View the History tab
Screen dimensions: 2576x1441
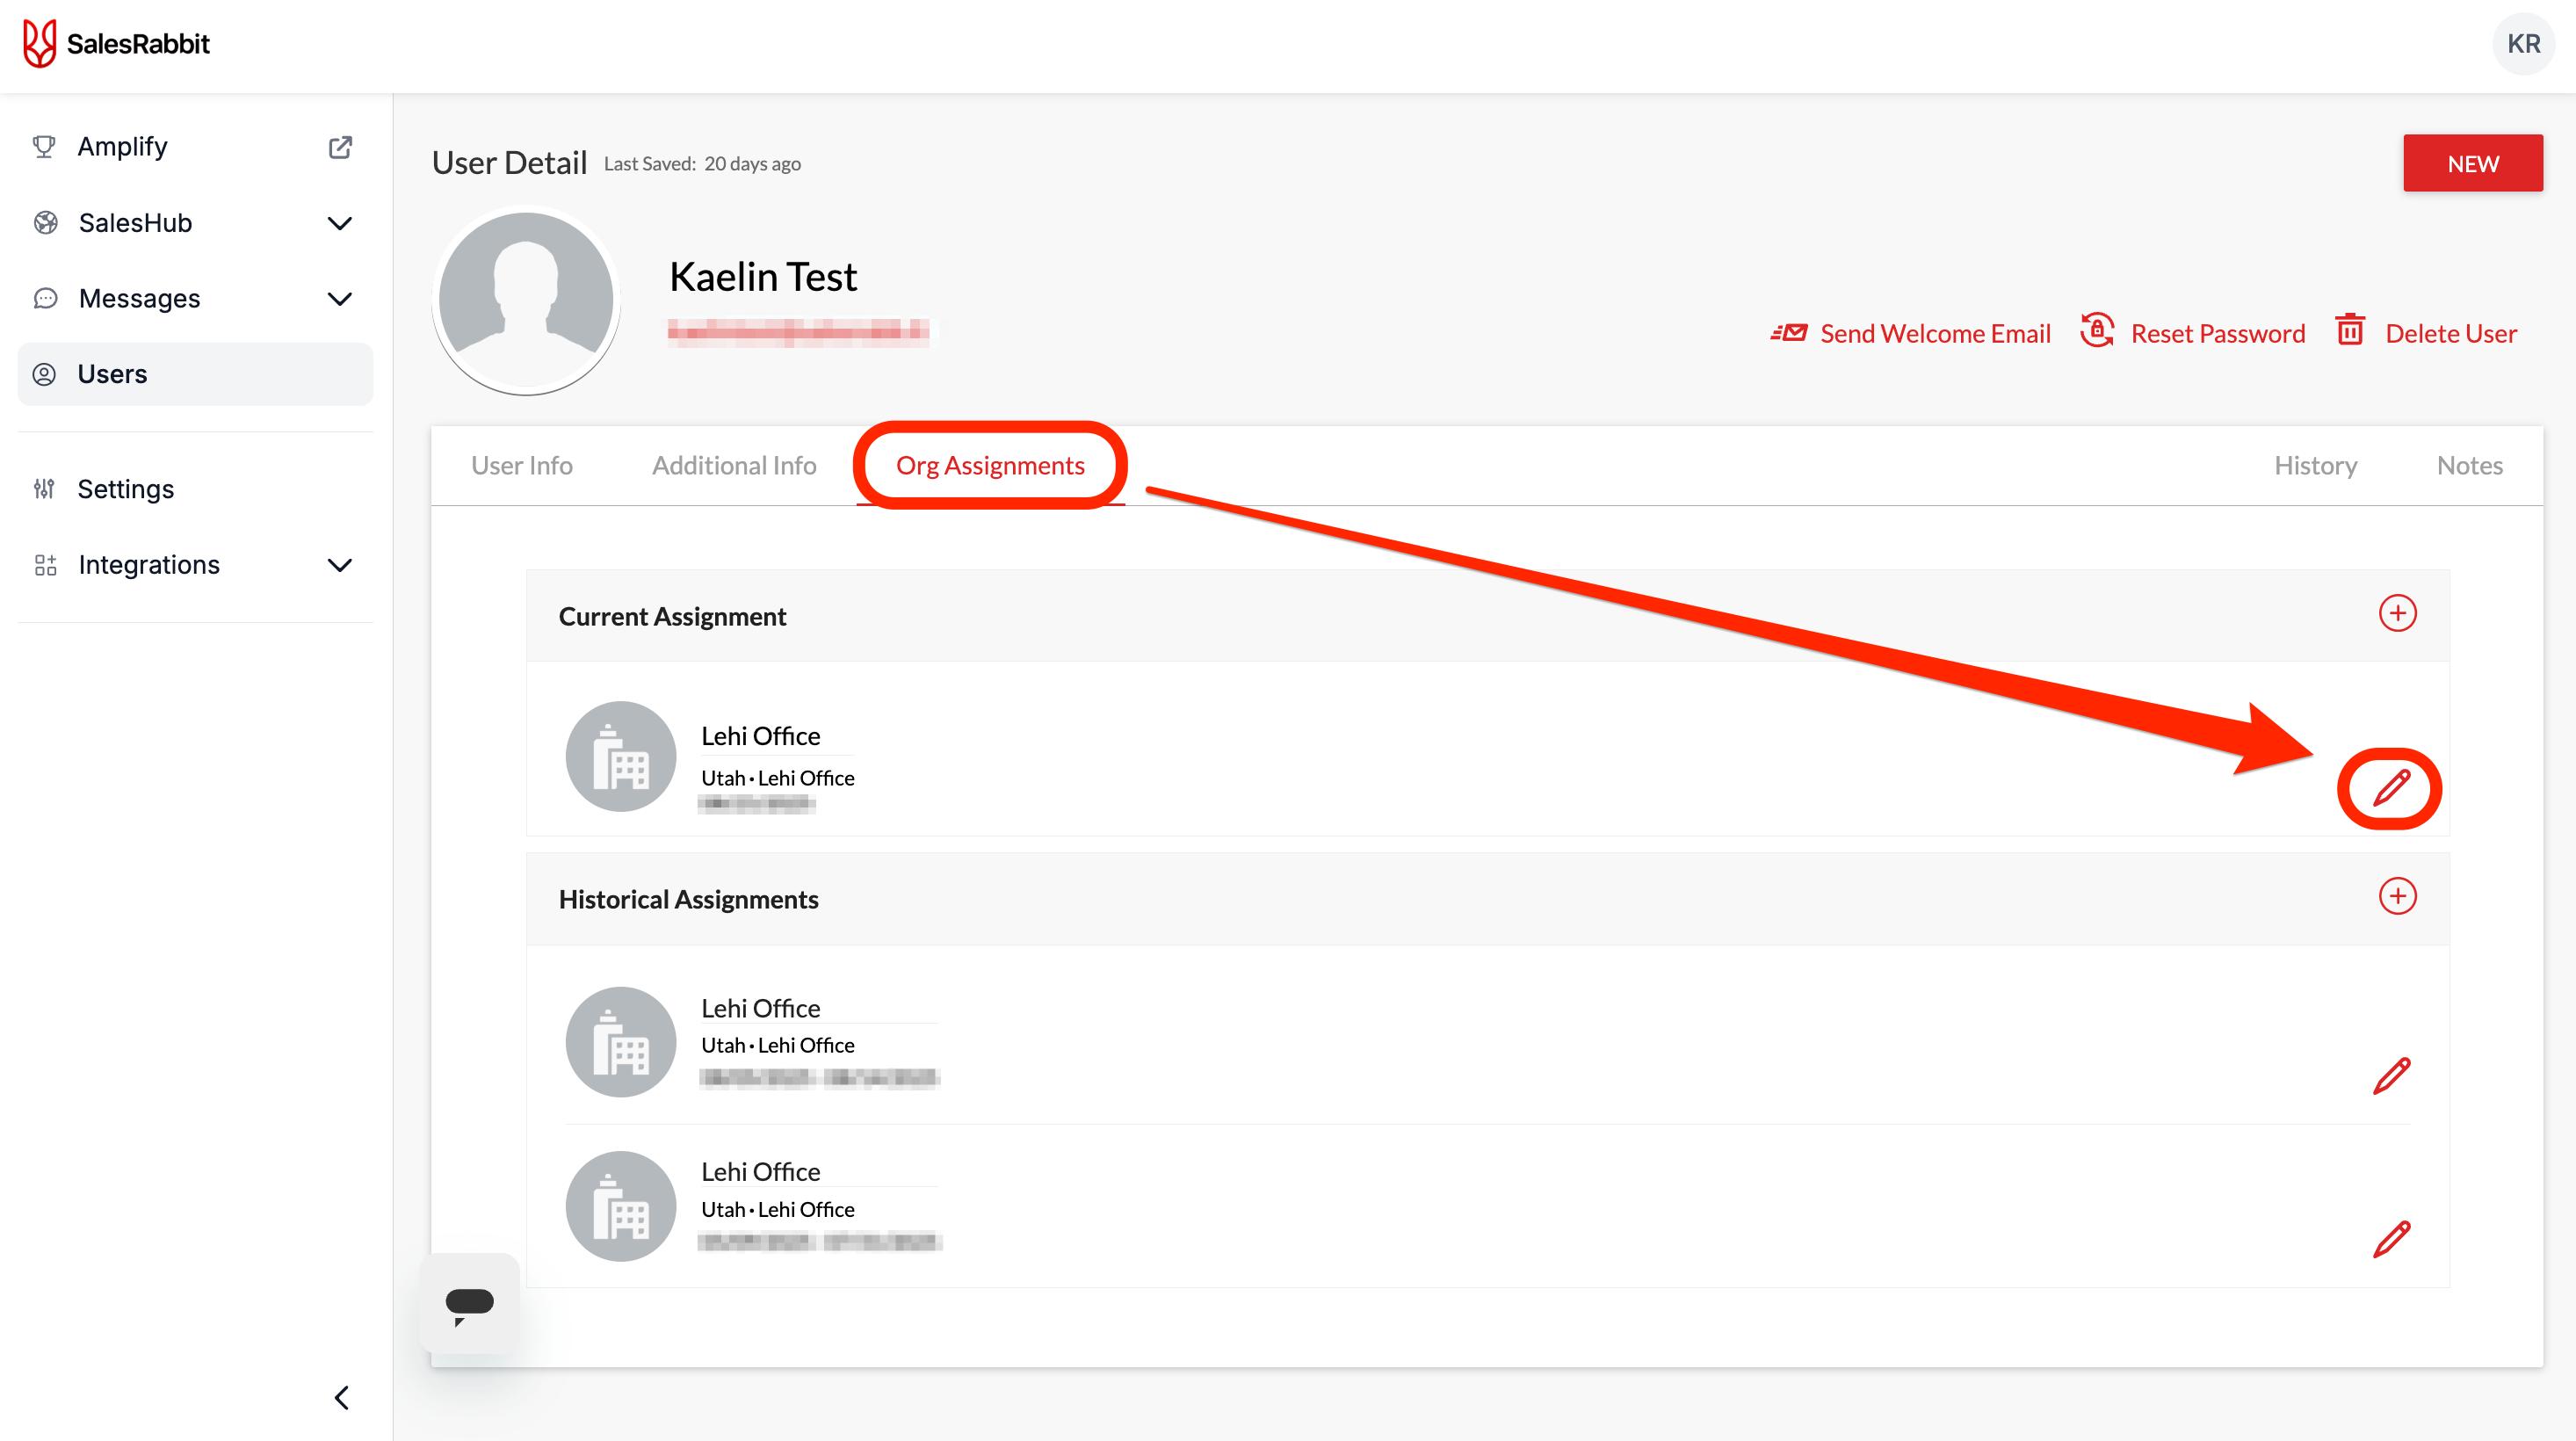(x=2315, y=465)
